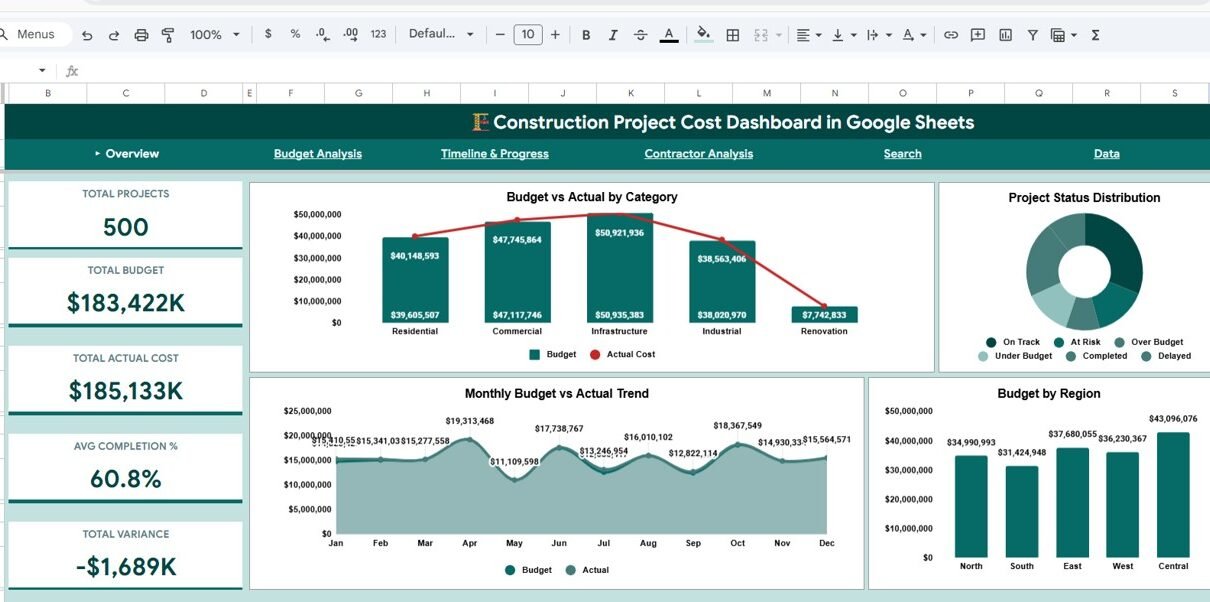
Task: Open the 100% zoom dropdown
Action: pyautogui.click(x=214, y=35)
